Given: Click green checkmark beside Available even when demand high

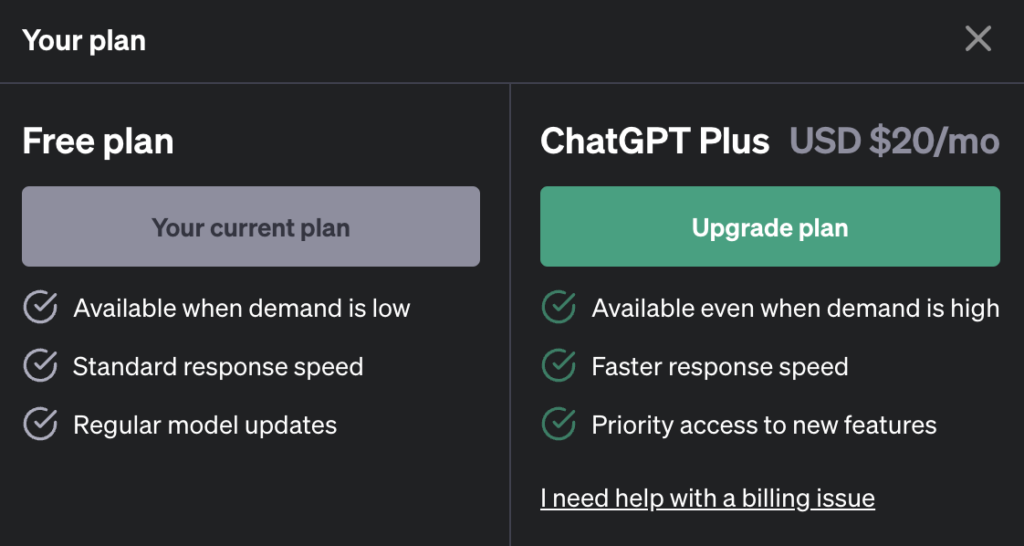Looking at the screenshot, I should tap(559, 307).
